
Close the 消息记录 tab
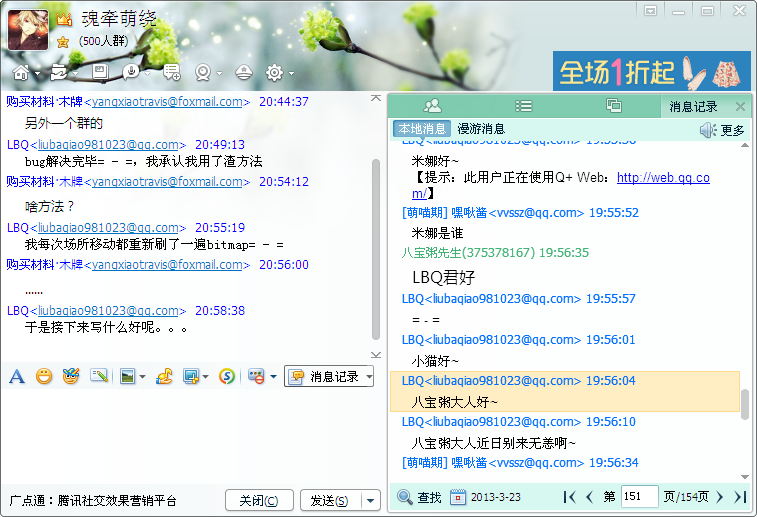[x=740, y=106]
